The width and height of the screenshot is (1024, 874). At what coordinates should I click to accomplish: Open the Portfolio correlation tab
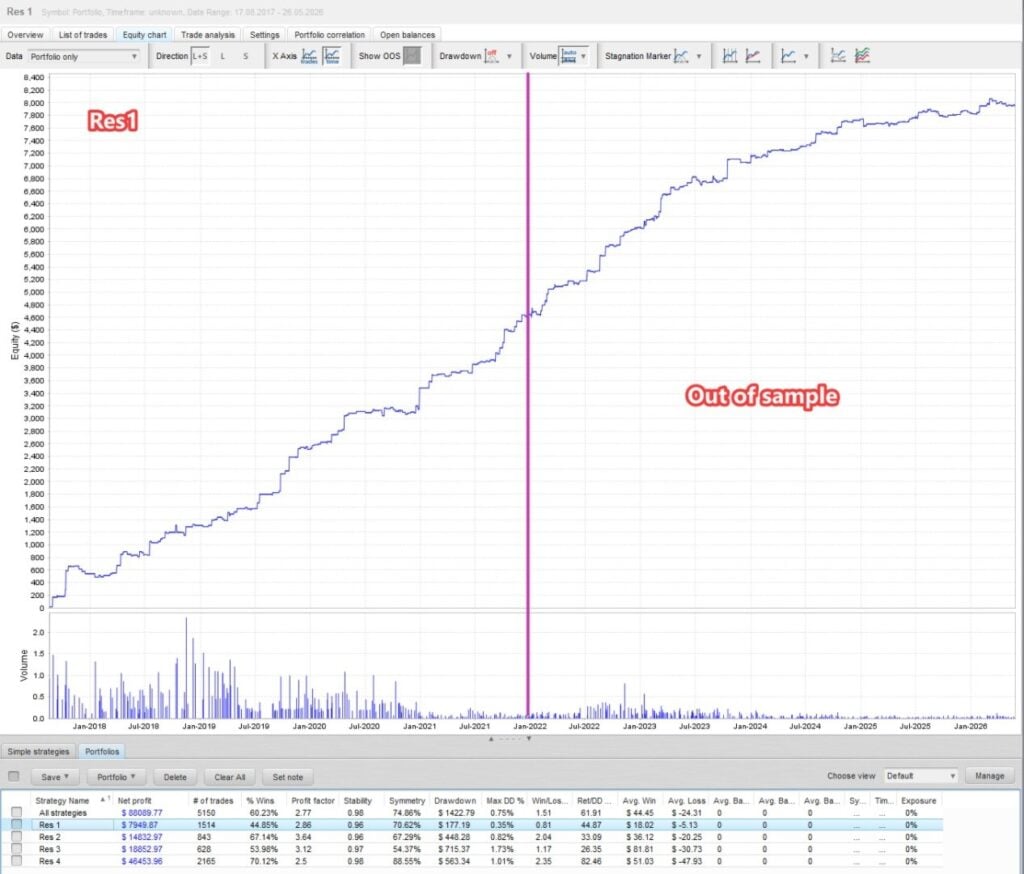coord(329,35)
